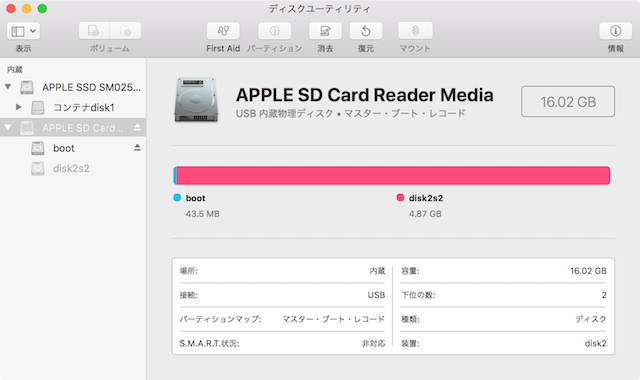Expand the コンテナdisk1 container
640x380 pixels.
tap(18, 107)
